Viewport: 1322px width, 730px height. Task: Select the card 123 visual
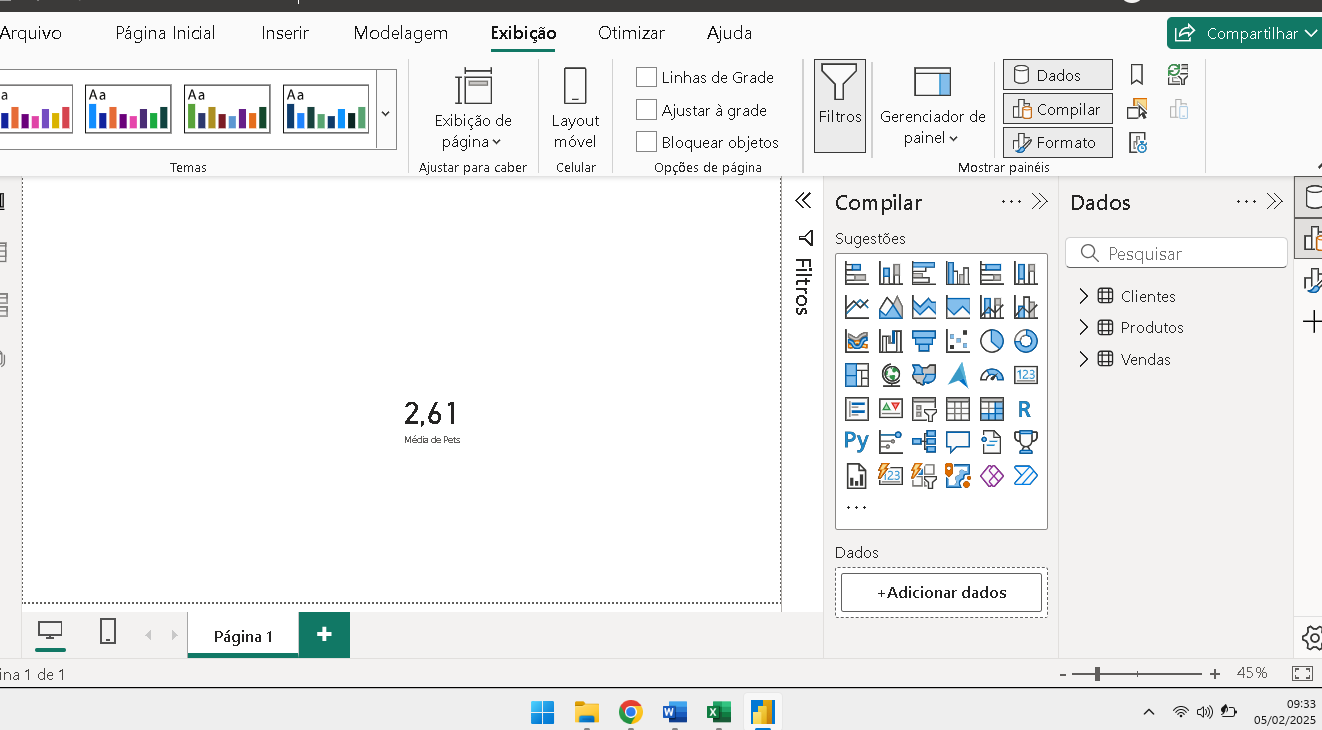click(1025, 375)
